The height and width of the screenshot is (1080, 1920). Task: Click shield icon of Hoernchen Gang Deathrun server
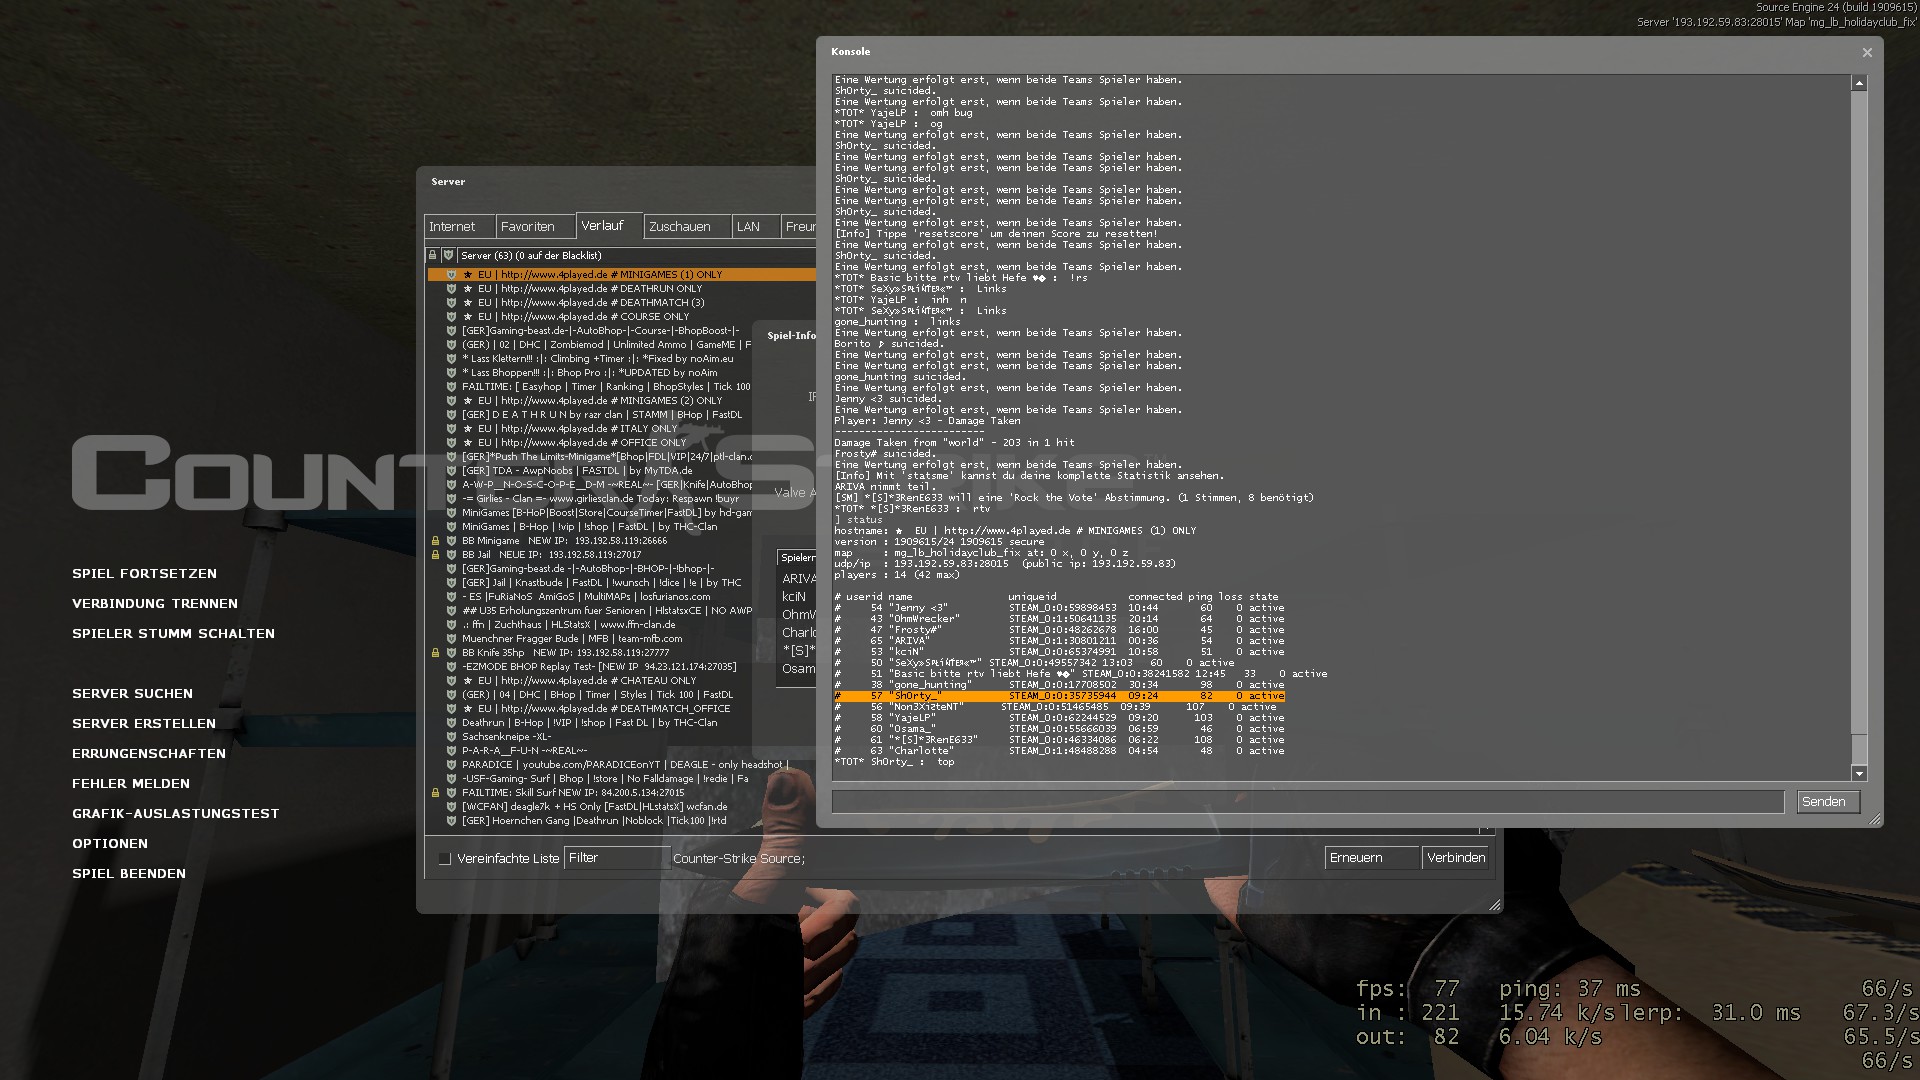[x=451, y=820]
